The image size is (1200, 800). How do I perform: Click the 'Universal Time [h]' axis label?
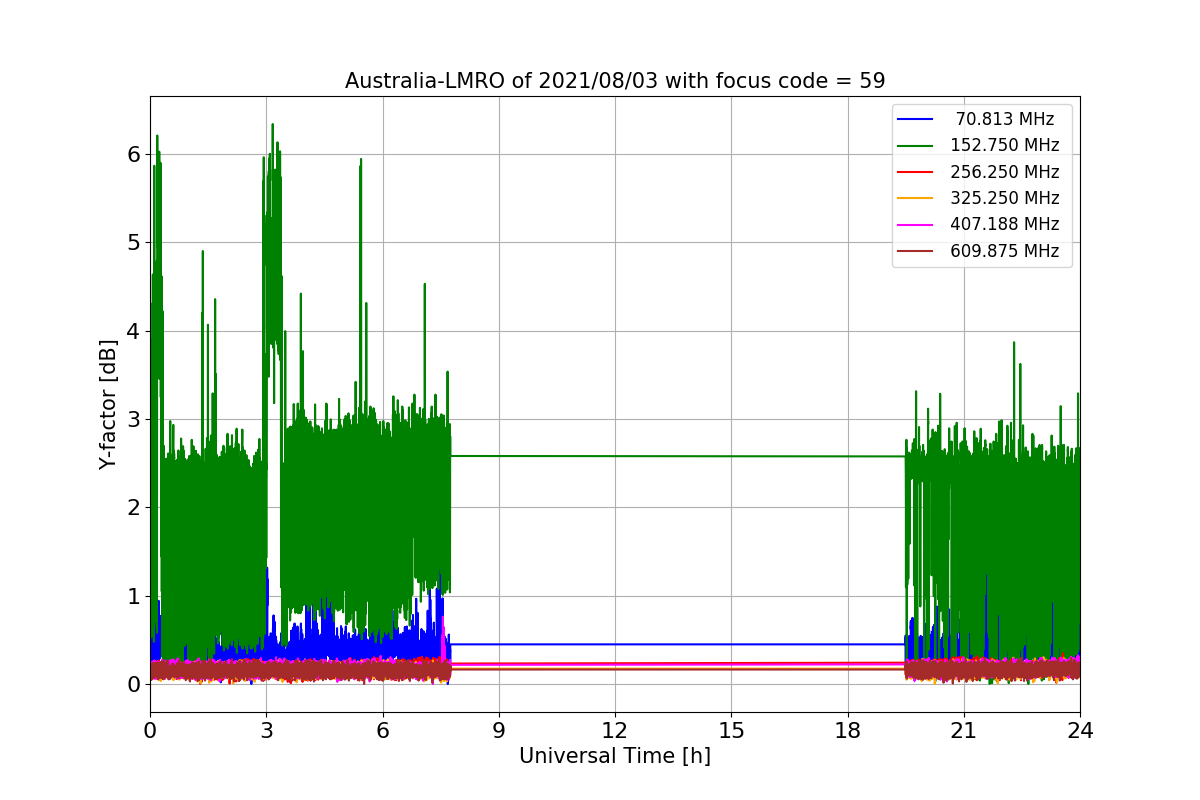pyautogui.click(x=615, y=757)
